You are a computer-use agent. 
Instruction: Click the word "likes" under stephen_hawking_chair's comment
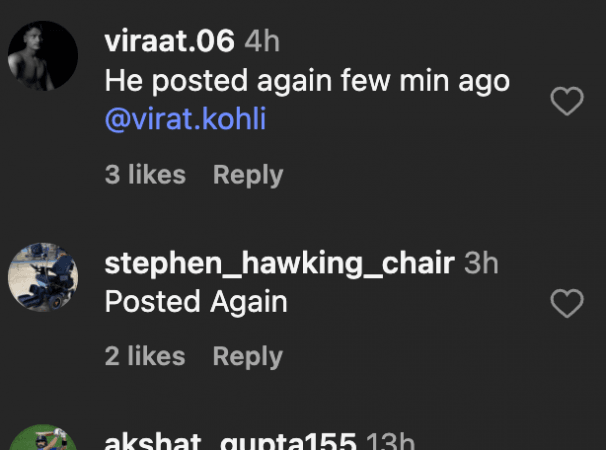155,356
